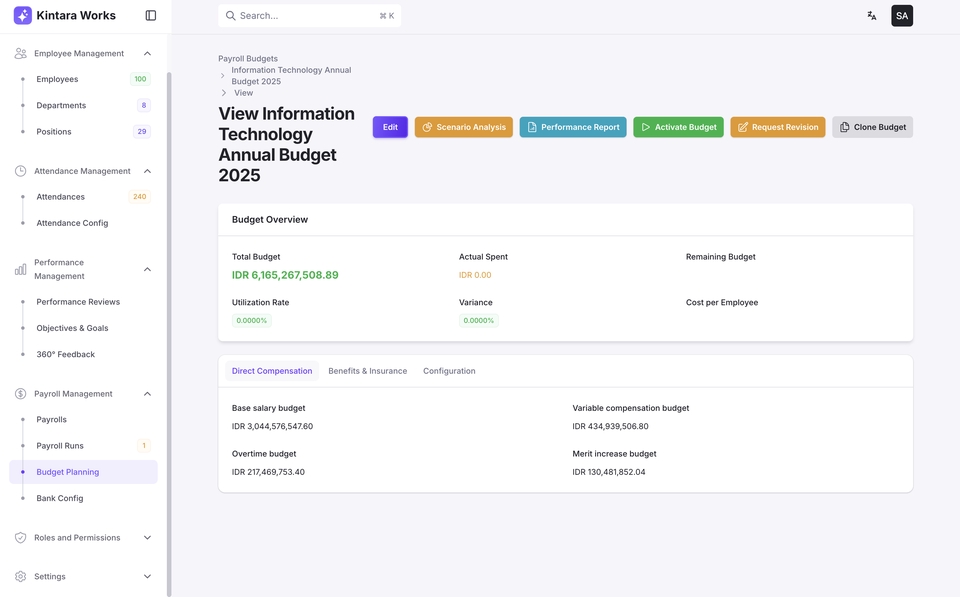Expand the Settings section
Viewport: 960px width, 597px height.
pos(147,576)
